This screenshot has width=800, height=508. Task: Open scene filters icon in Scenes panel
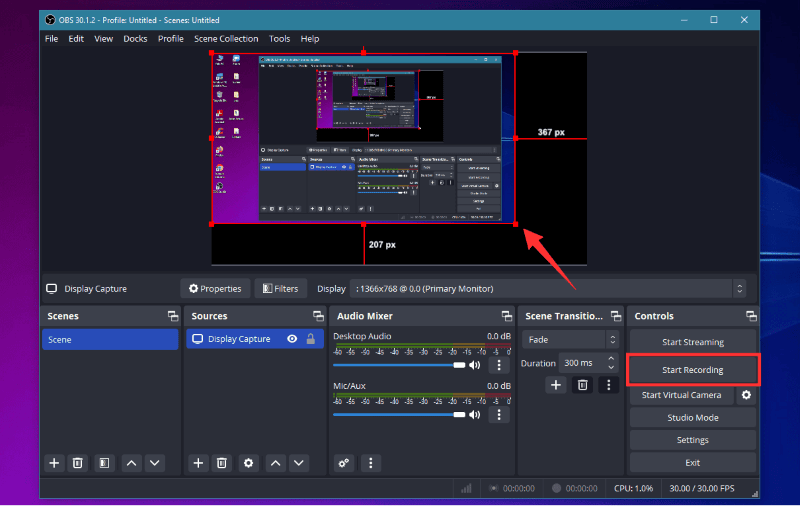[102, 463]
